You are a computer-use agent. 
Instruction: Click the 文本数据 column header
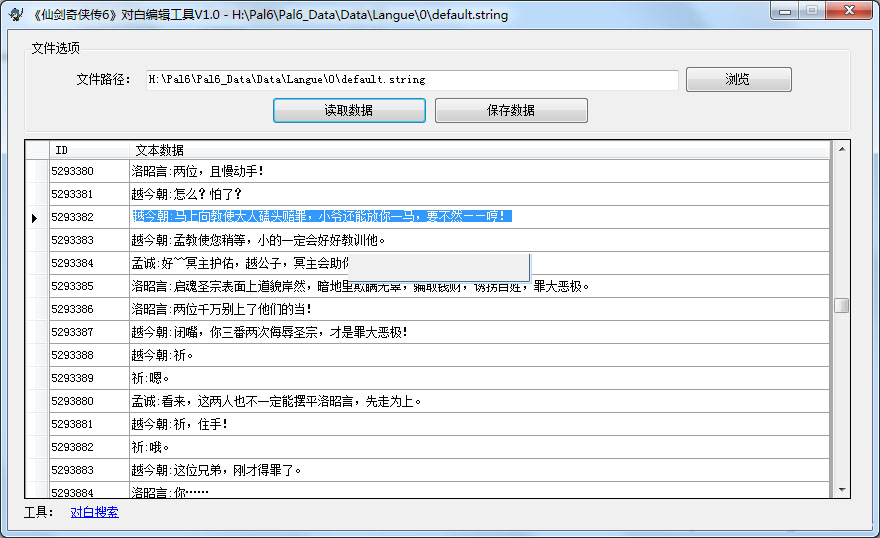pyautogui.click(x=480, y=150)
